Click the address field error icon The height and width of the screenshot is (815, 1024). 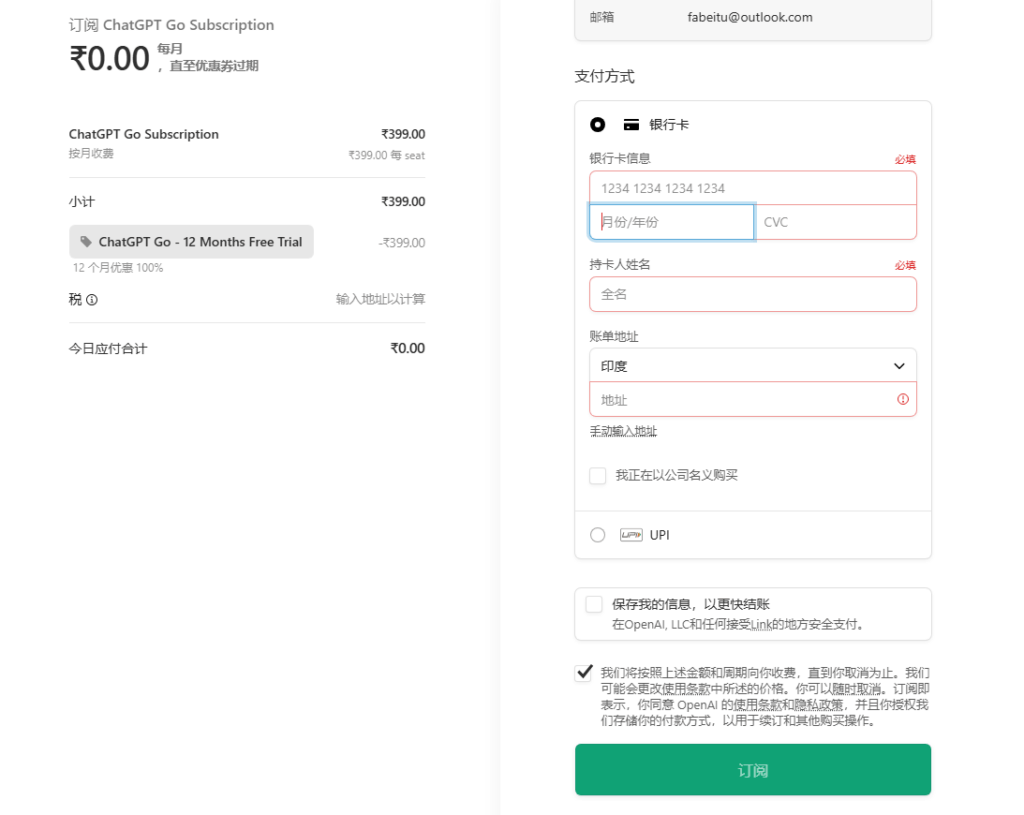(x=903, y=399)
